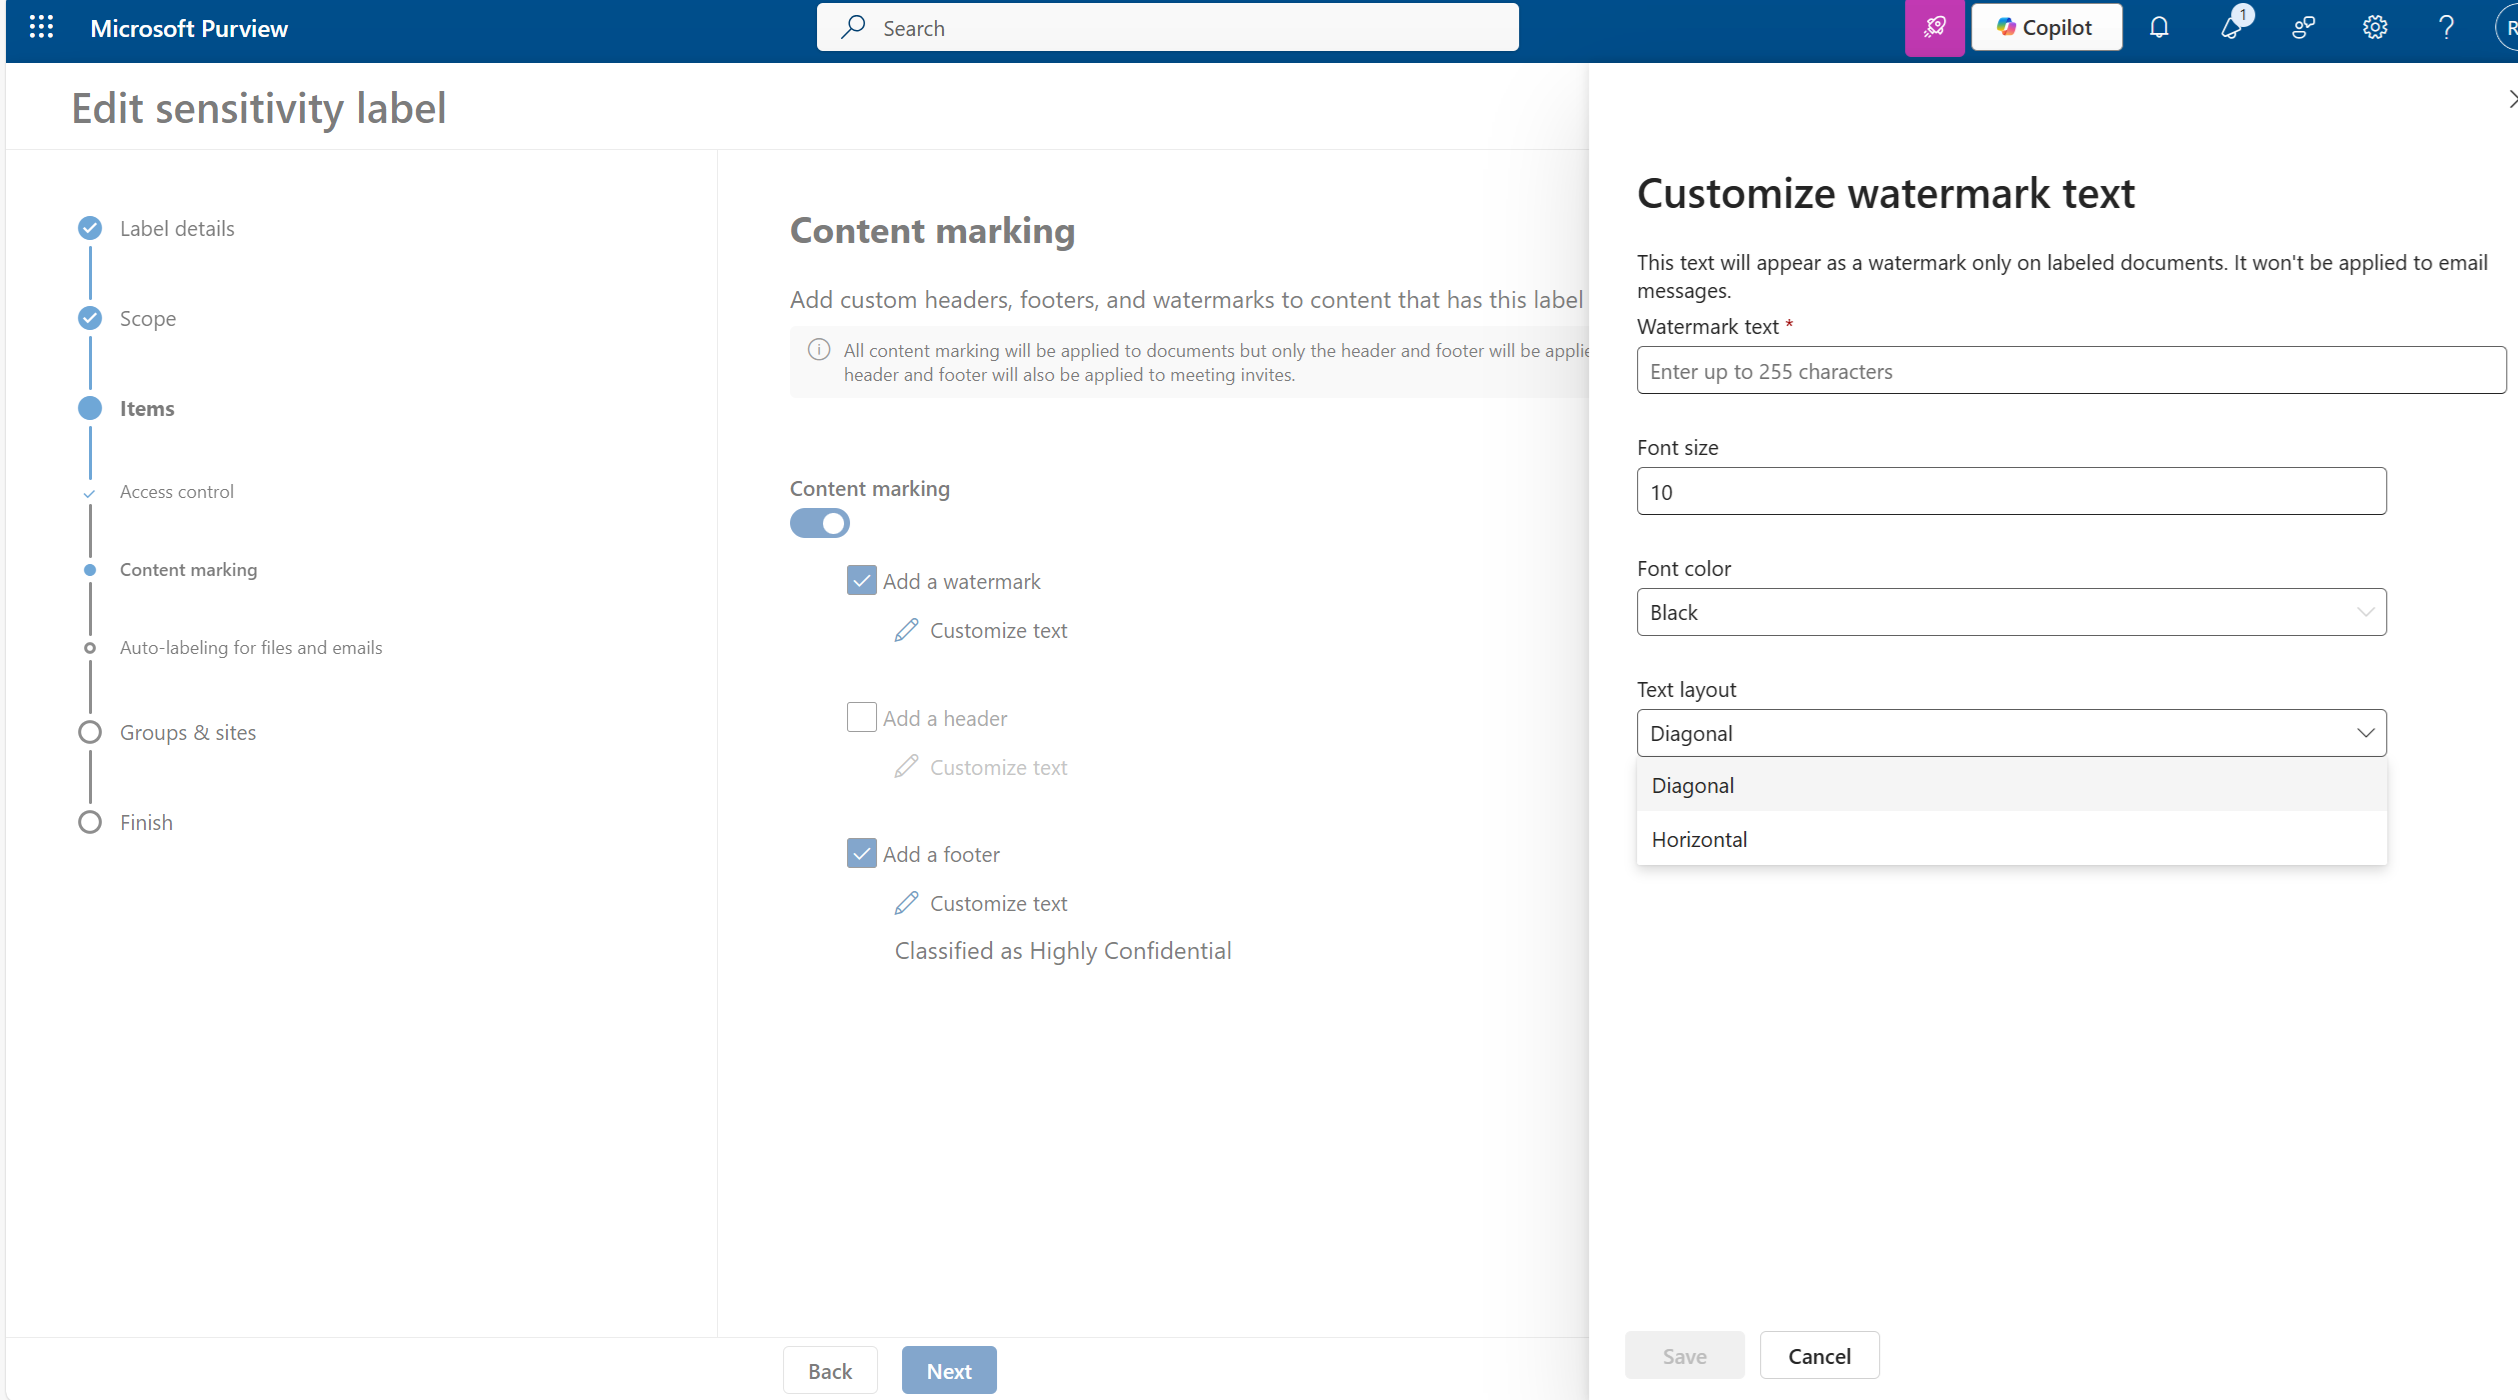Enable Add a header
Image resolution: width=2518 pixels, height=1400 pixels.
(x=861, y=717)
